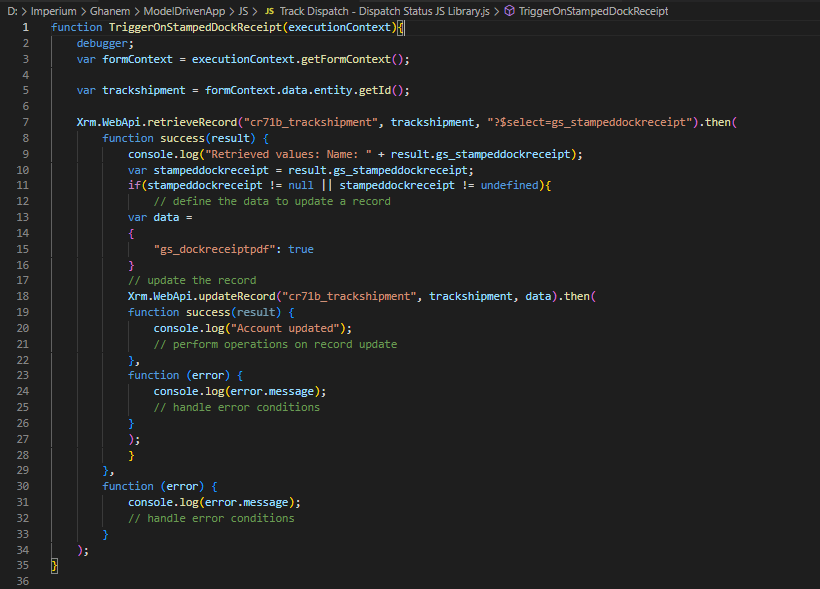
Task: Click the getFormContext method call
Action: [x=352, y=59]
